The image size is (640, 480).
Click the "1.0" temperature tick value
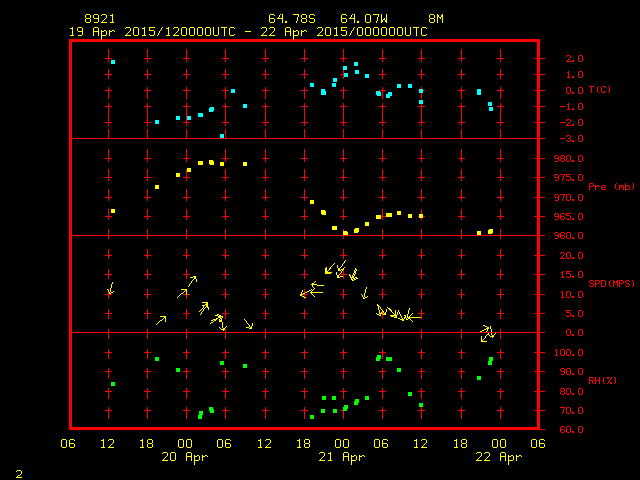click(574, 75)
